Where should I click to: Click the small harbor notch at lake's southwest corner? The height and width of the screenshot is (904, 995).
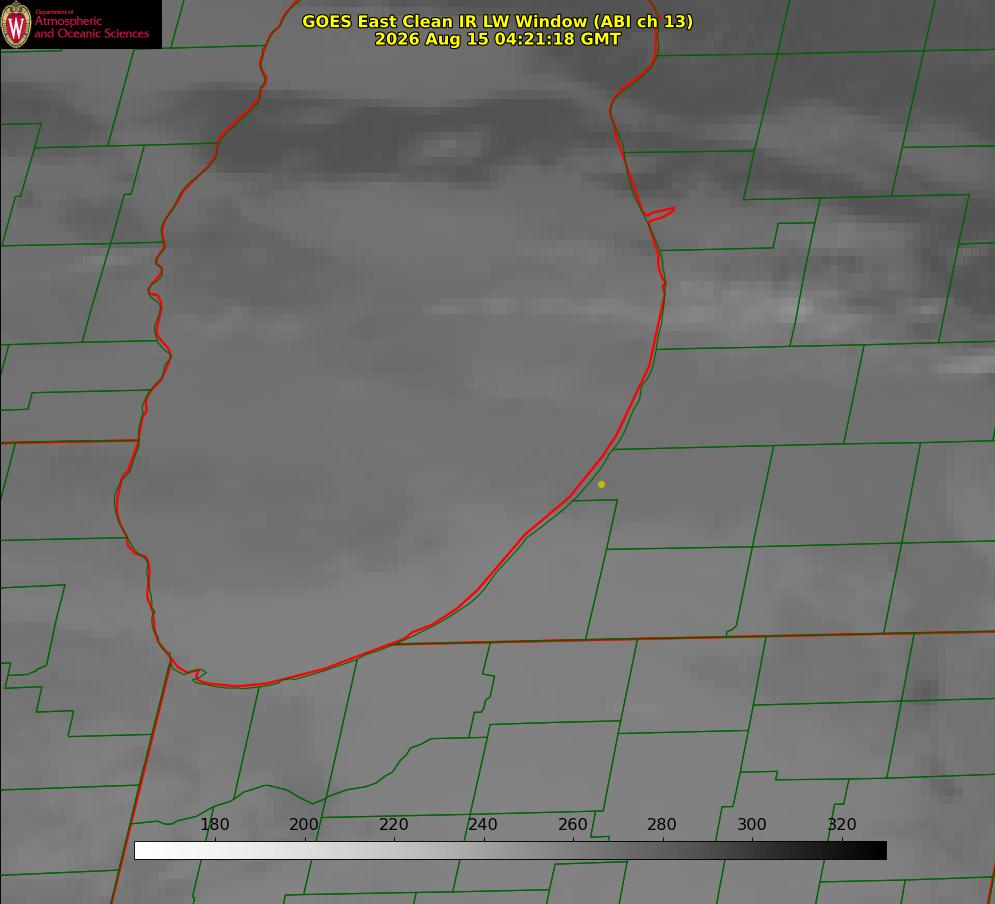tap(198, 674)
